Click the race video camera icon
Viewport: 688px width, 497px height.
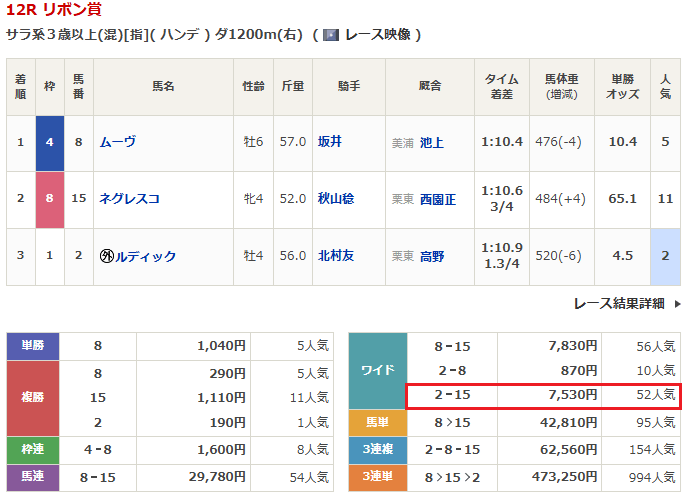(x=331, y=35)
